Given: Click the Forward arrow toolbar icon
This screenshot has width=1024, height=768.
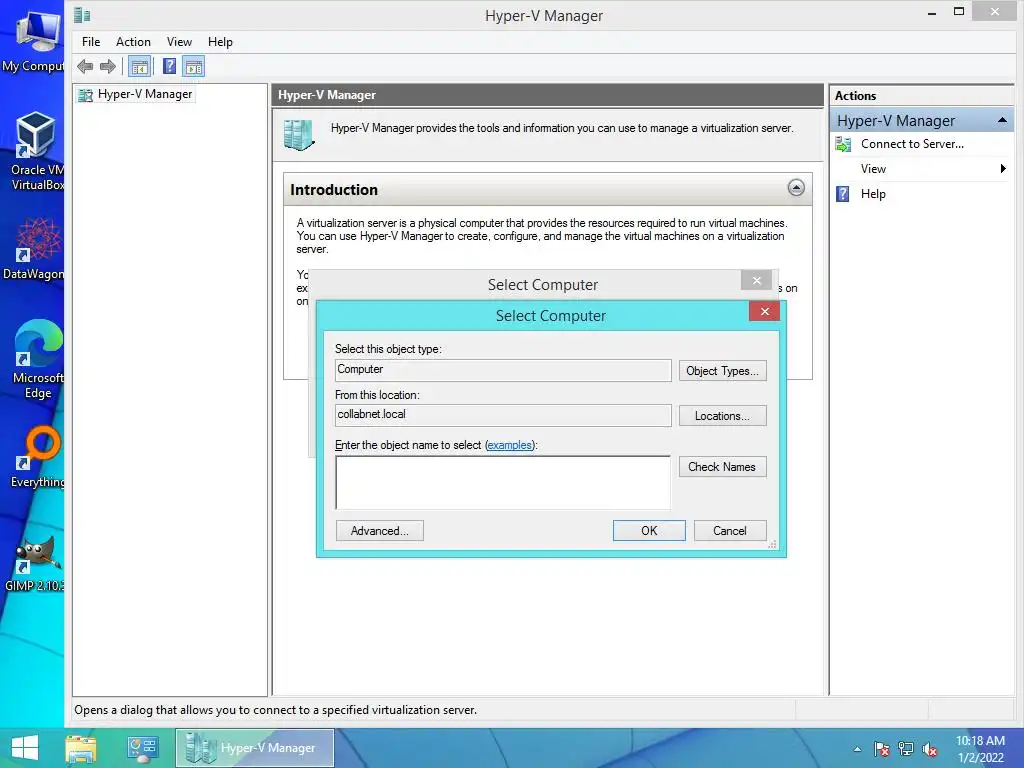Looking at the screenshot, I should click(108, 66).
